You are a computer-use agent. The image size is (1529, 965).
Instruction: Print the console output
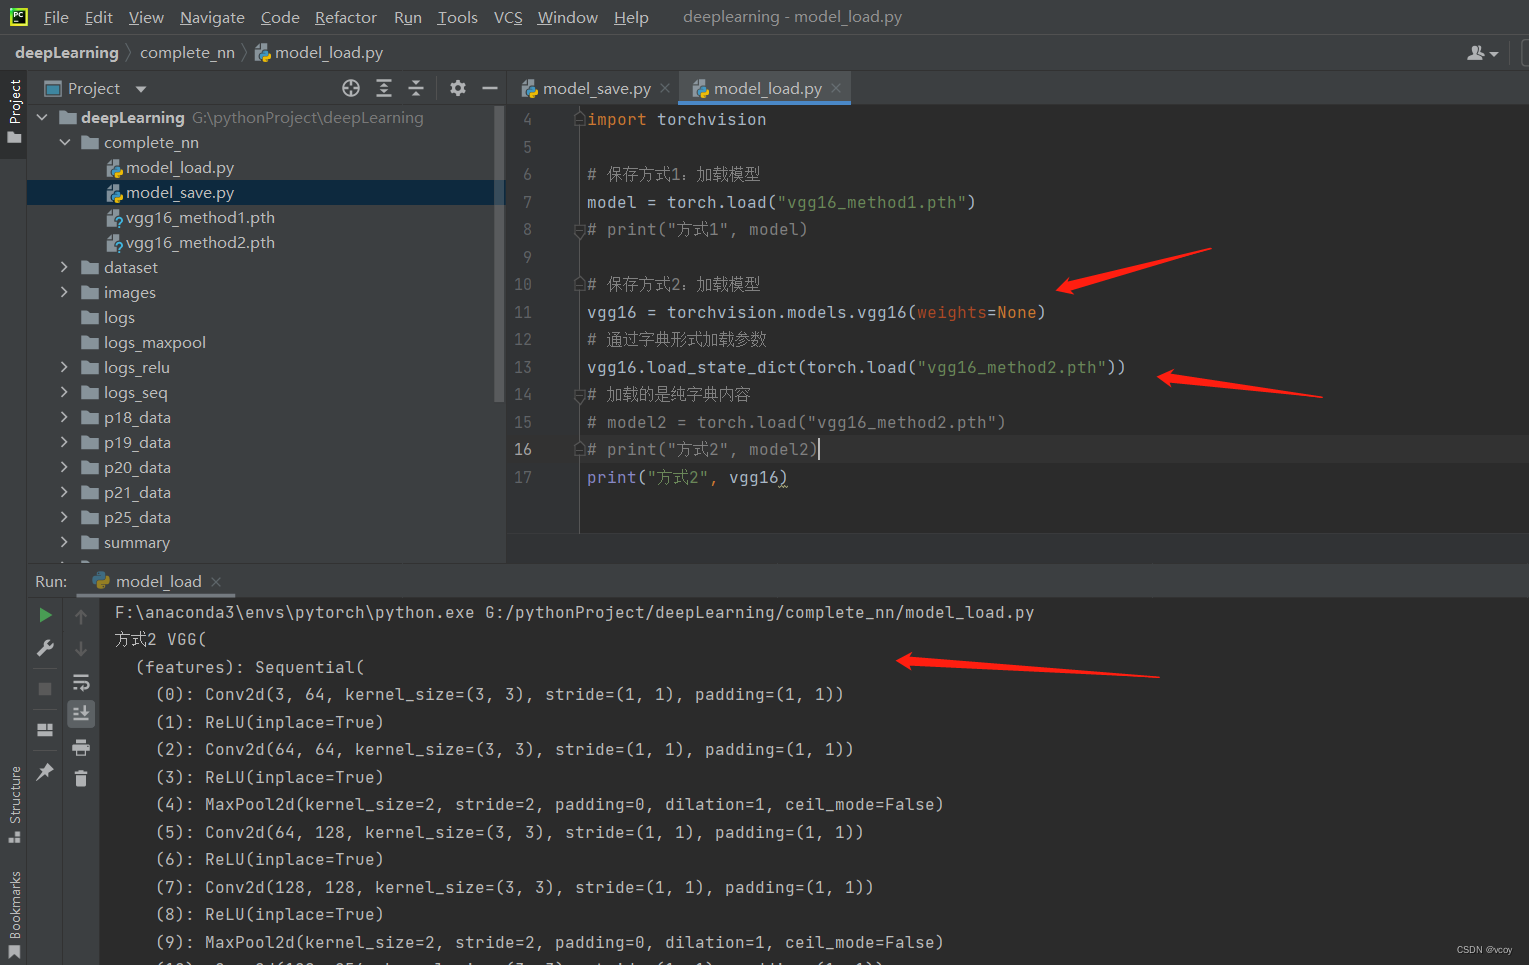pos(81,747)
